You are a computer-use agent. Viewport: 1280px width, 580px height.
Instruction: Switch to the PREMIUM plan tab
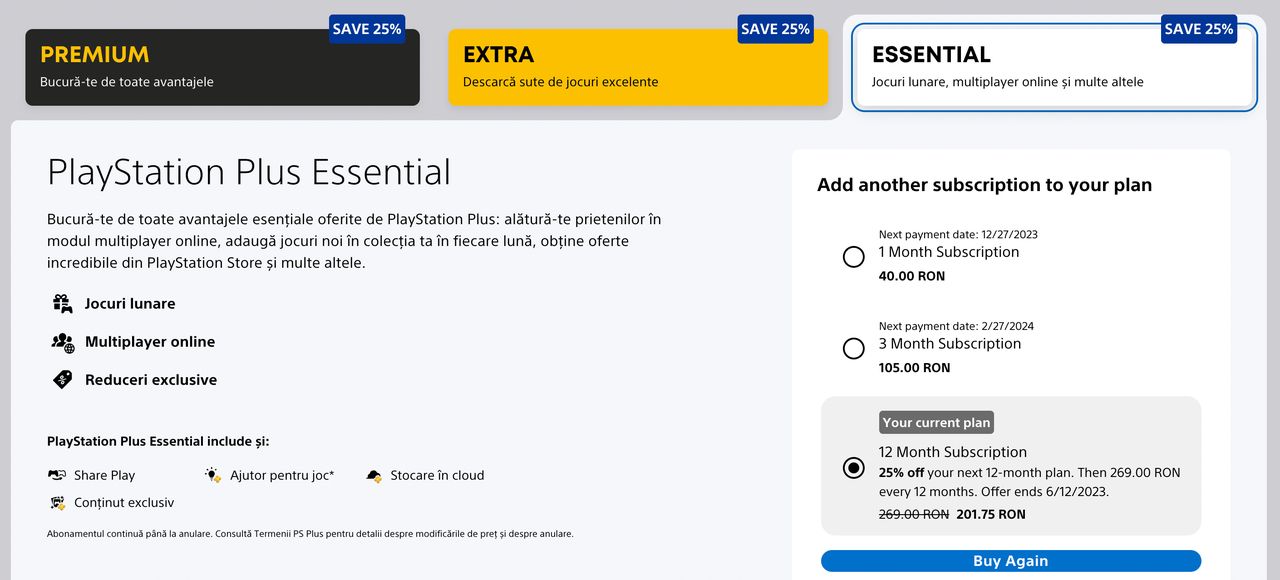pyautogui.click(x=222, y=67)
